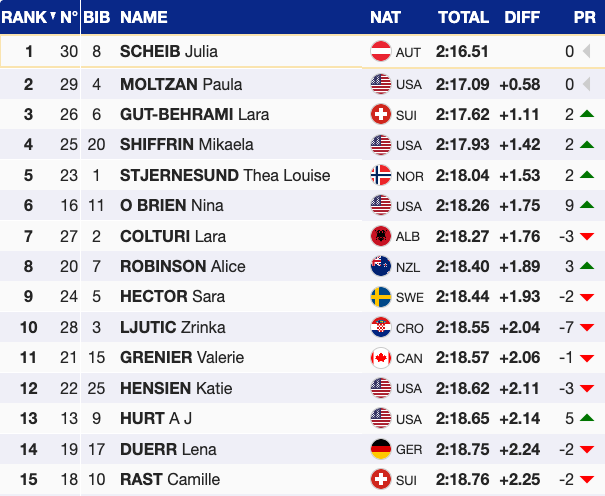Click Norway flag icon for Stjernesund
The image size is (605, 496).
(x=380, y=175)
